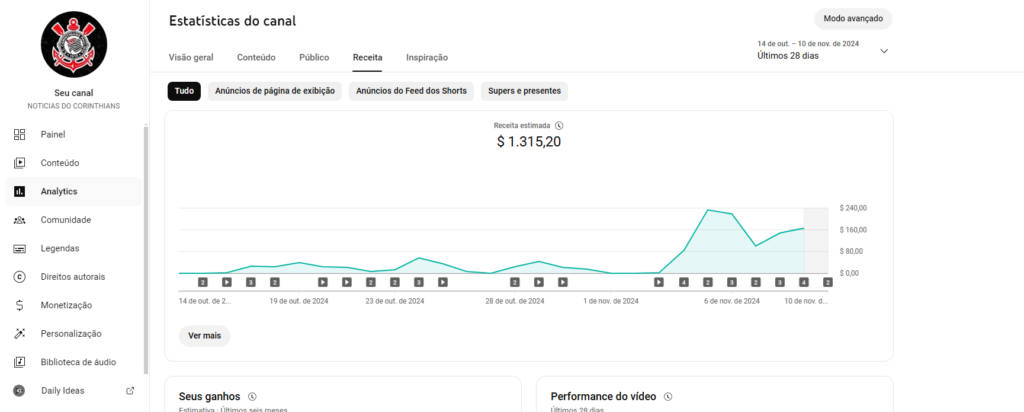
Task: Filter by Anúncios do Feed dos Shorts
Action: click(411, 91)
